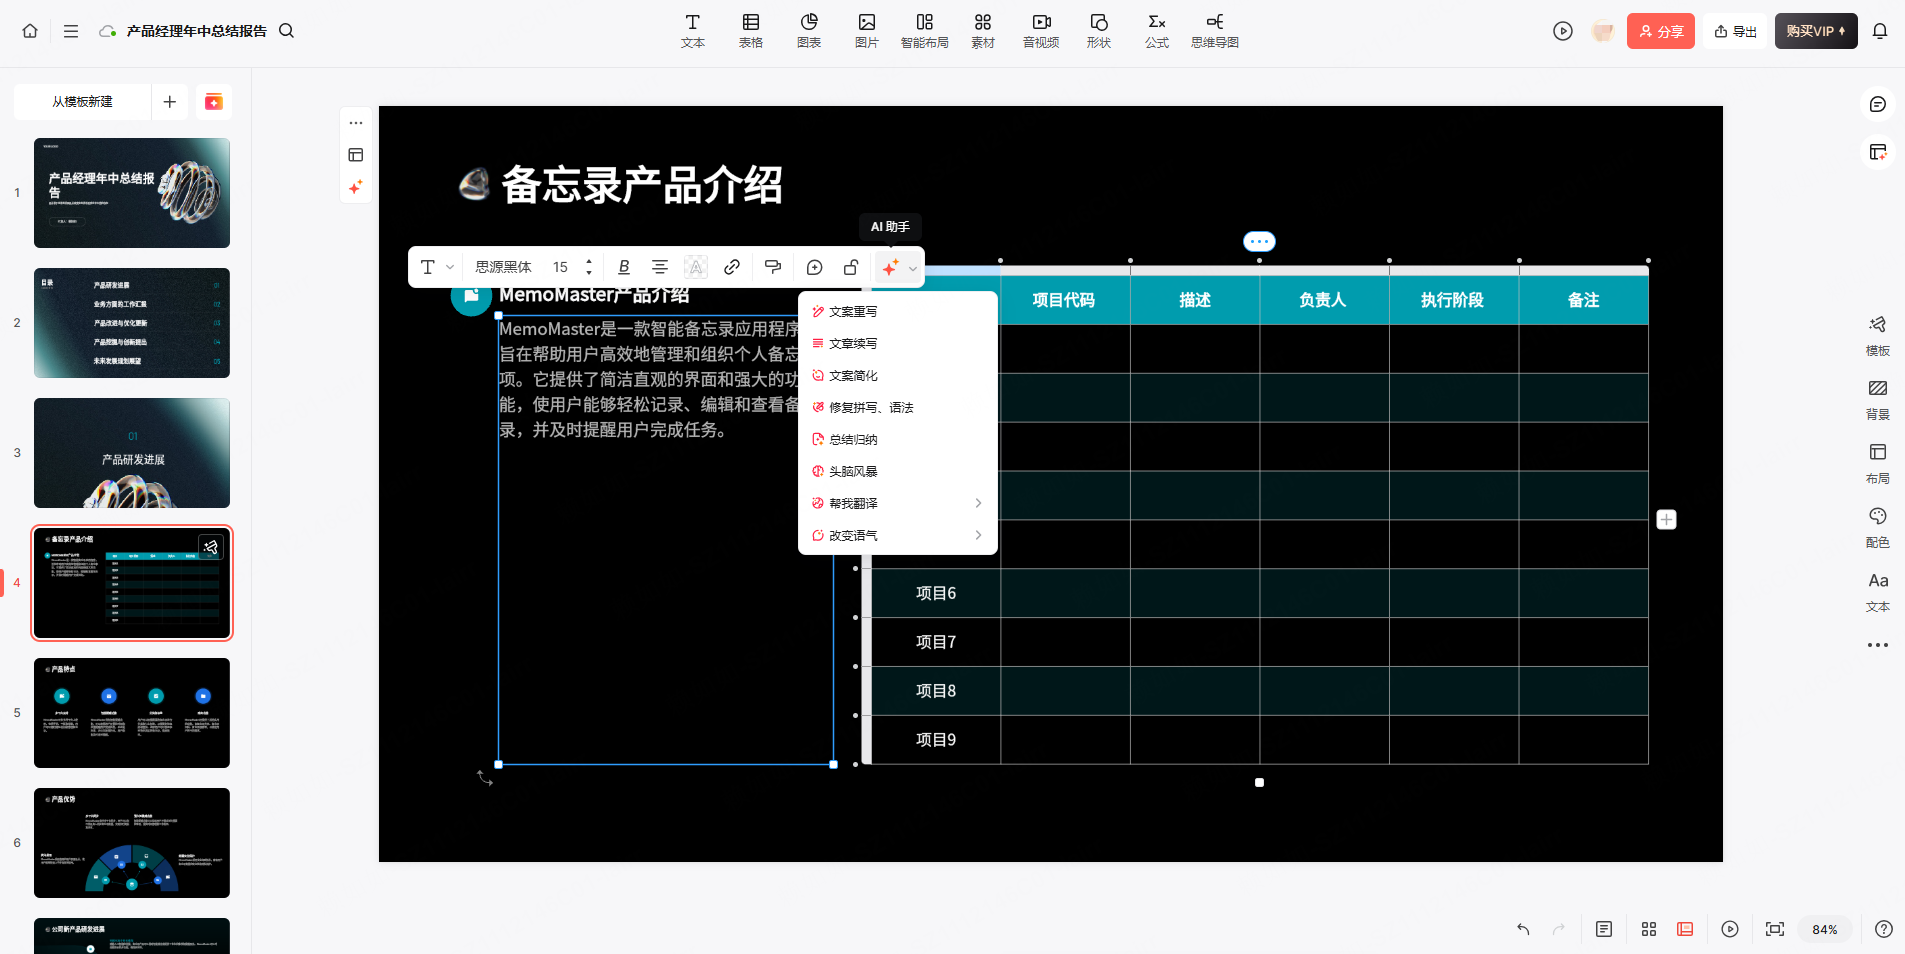This screenshot has height=954, width=1905.
Task: Add a new slide with the plus button
Action: [x=170, y=102]
